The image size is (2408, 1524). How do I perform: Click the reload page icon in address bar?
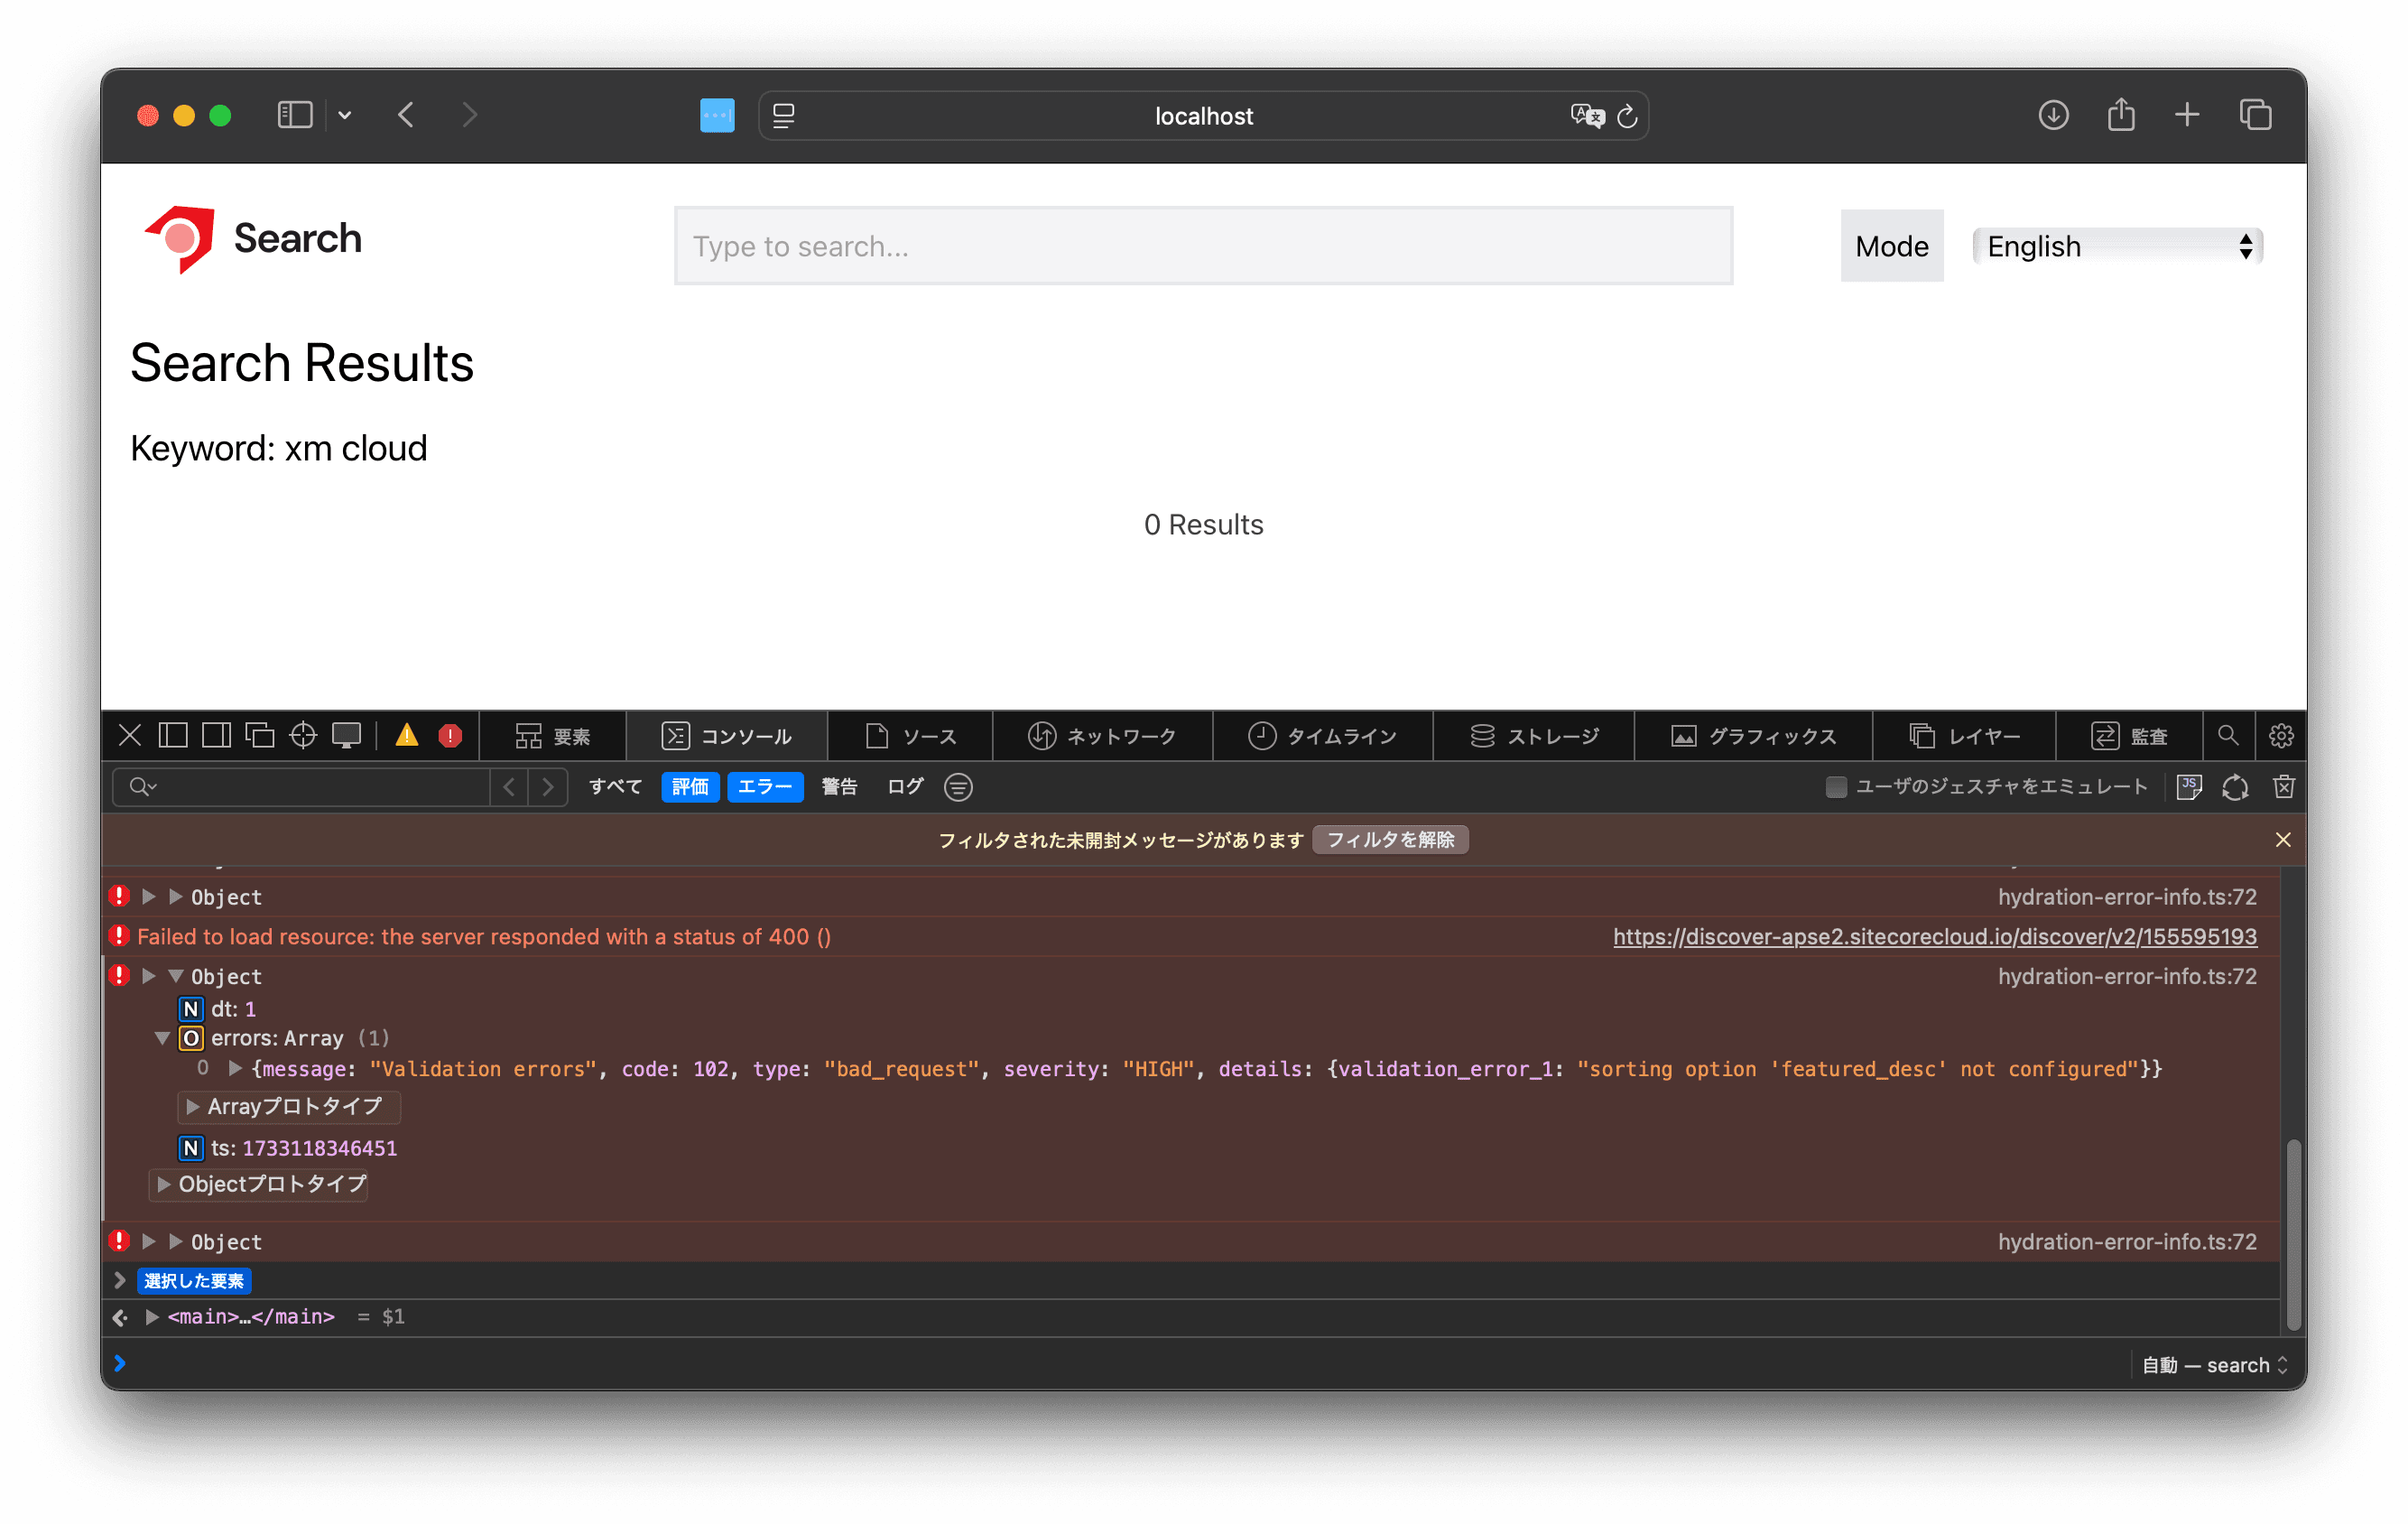(x=1627, y=116)
